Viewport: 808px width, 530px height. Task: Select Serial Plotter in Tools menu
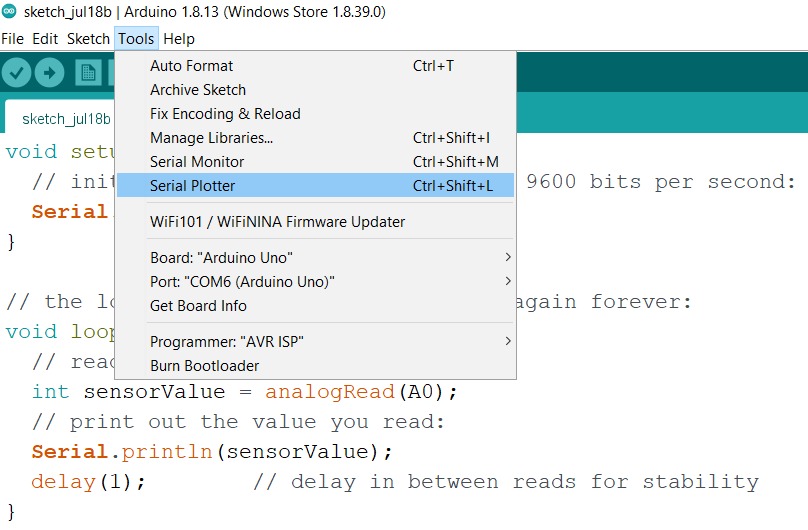click(x=315, y=185)
